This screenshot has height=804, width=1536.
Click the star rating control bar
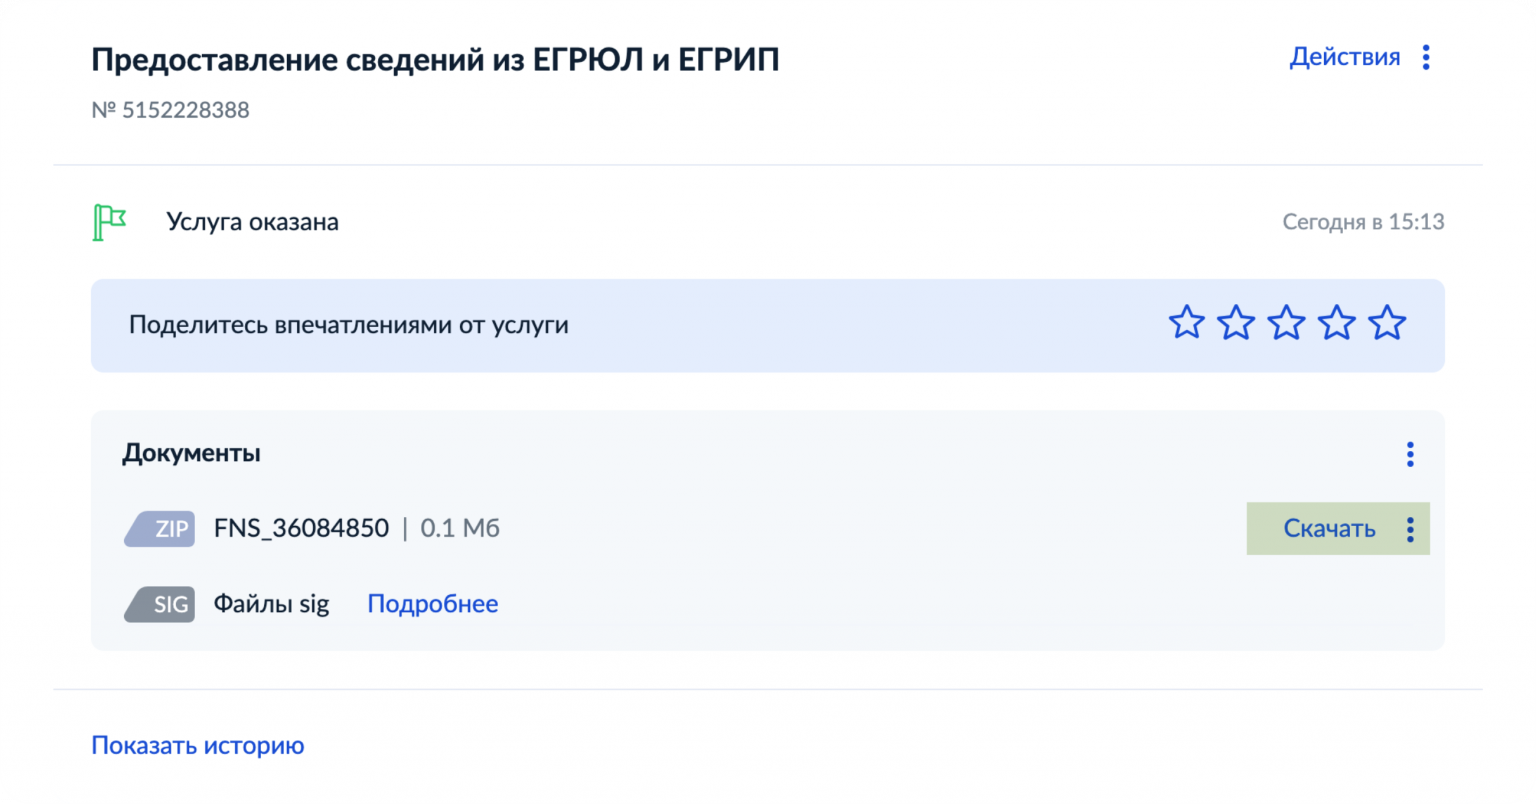[1287, 323]
